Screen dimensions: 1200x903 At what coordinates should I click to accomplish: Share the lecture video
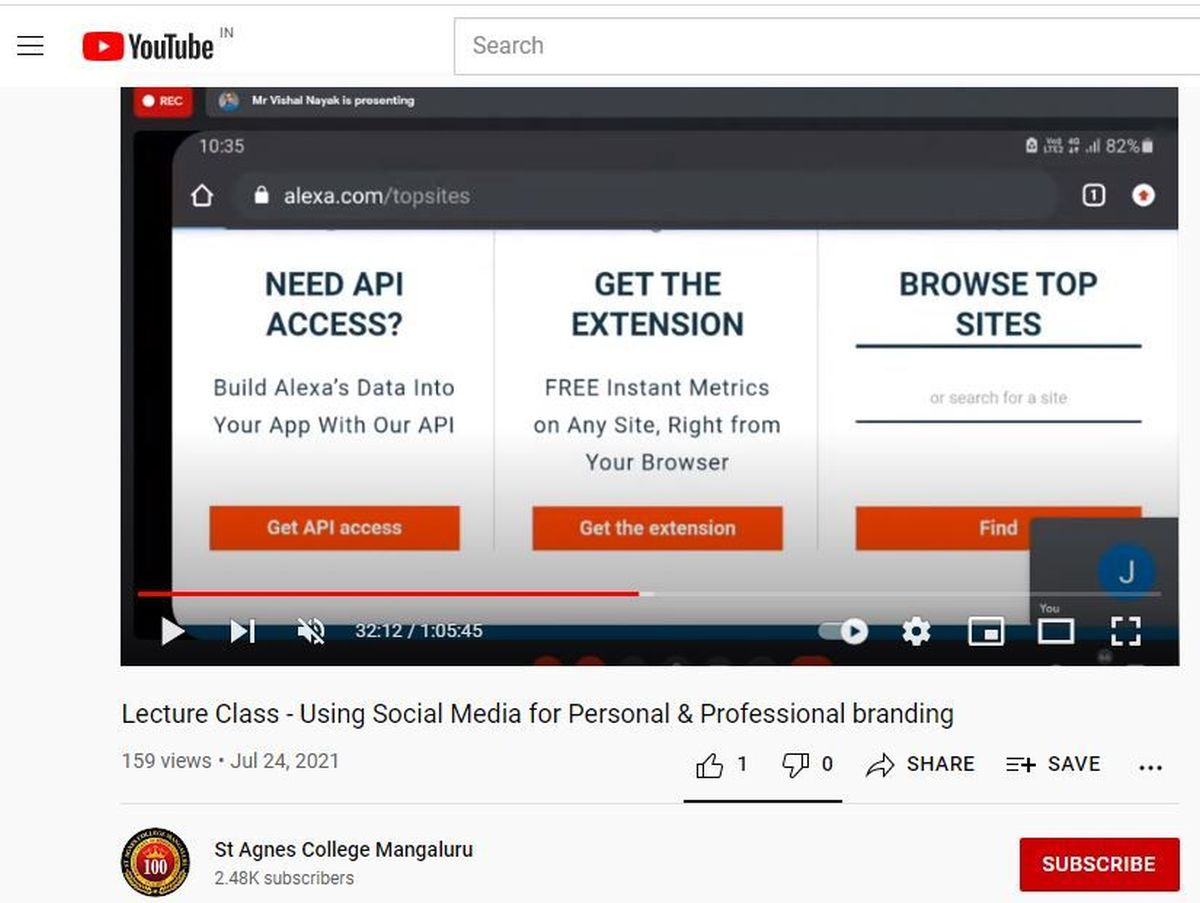(920, 765)
